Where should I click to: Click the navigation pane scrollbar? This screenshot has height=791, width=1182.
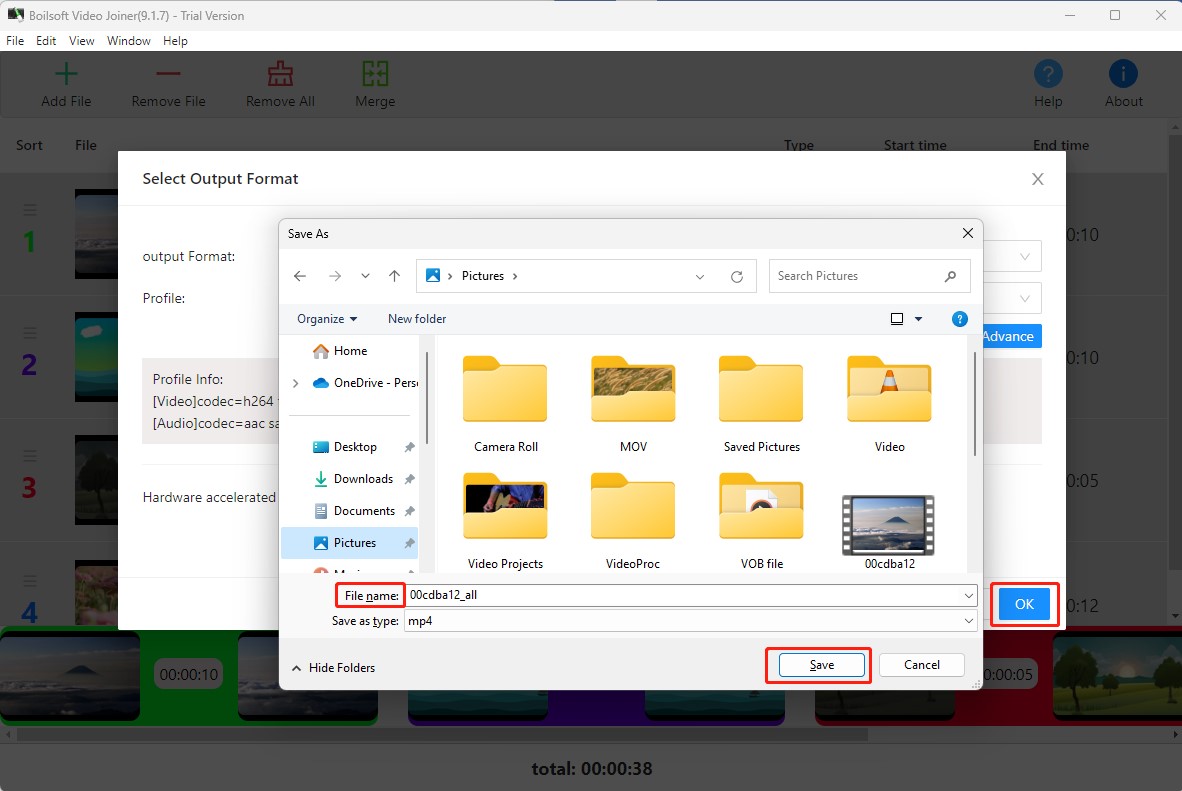(426, 397)
